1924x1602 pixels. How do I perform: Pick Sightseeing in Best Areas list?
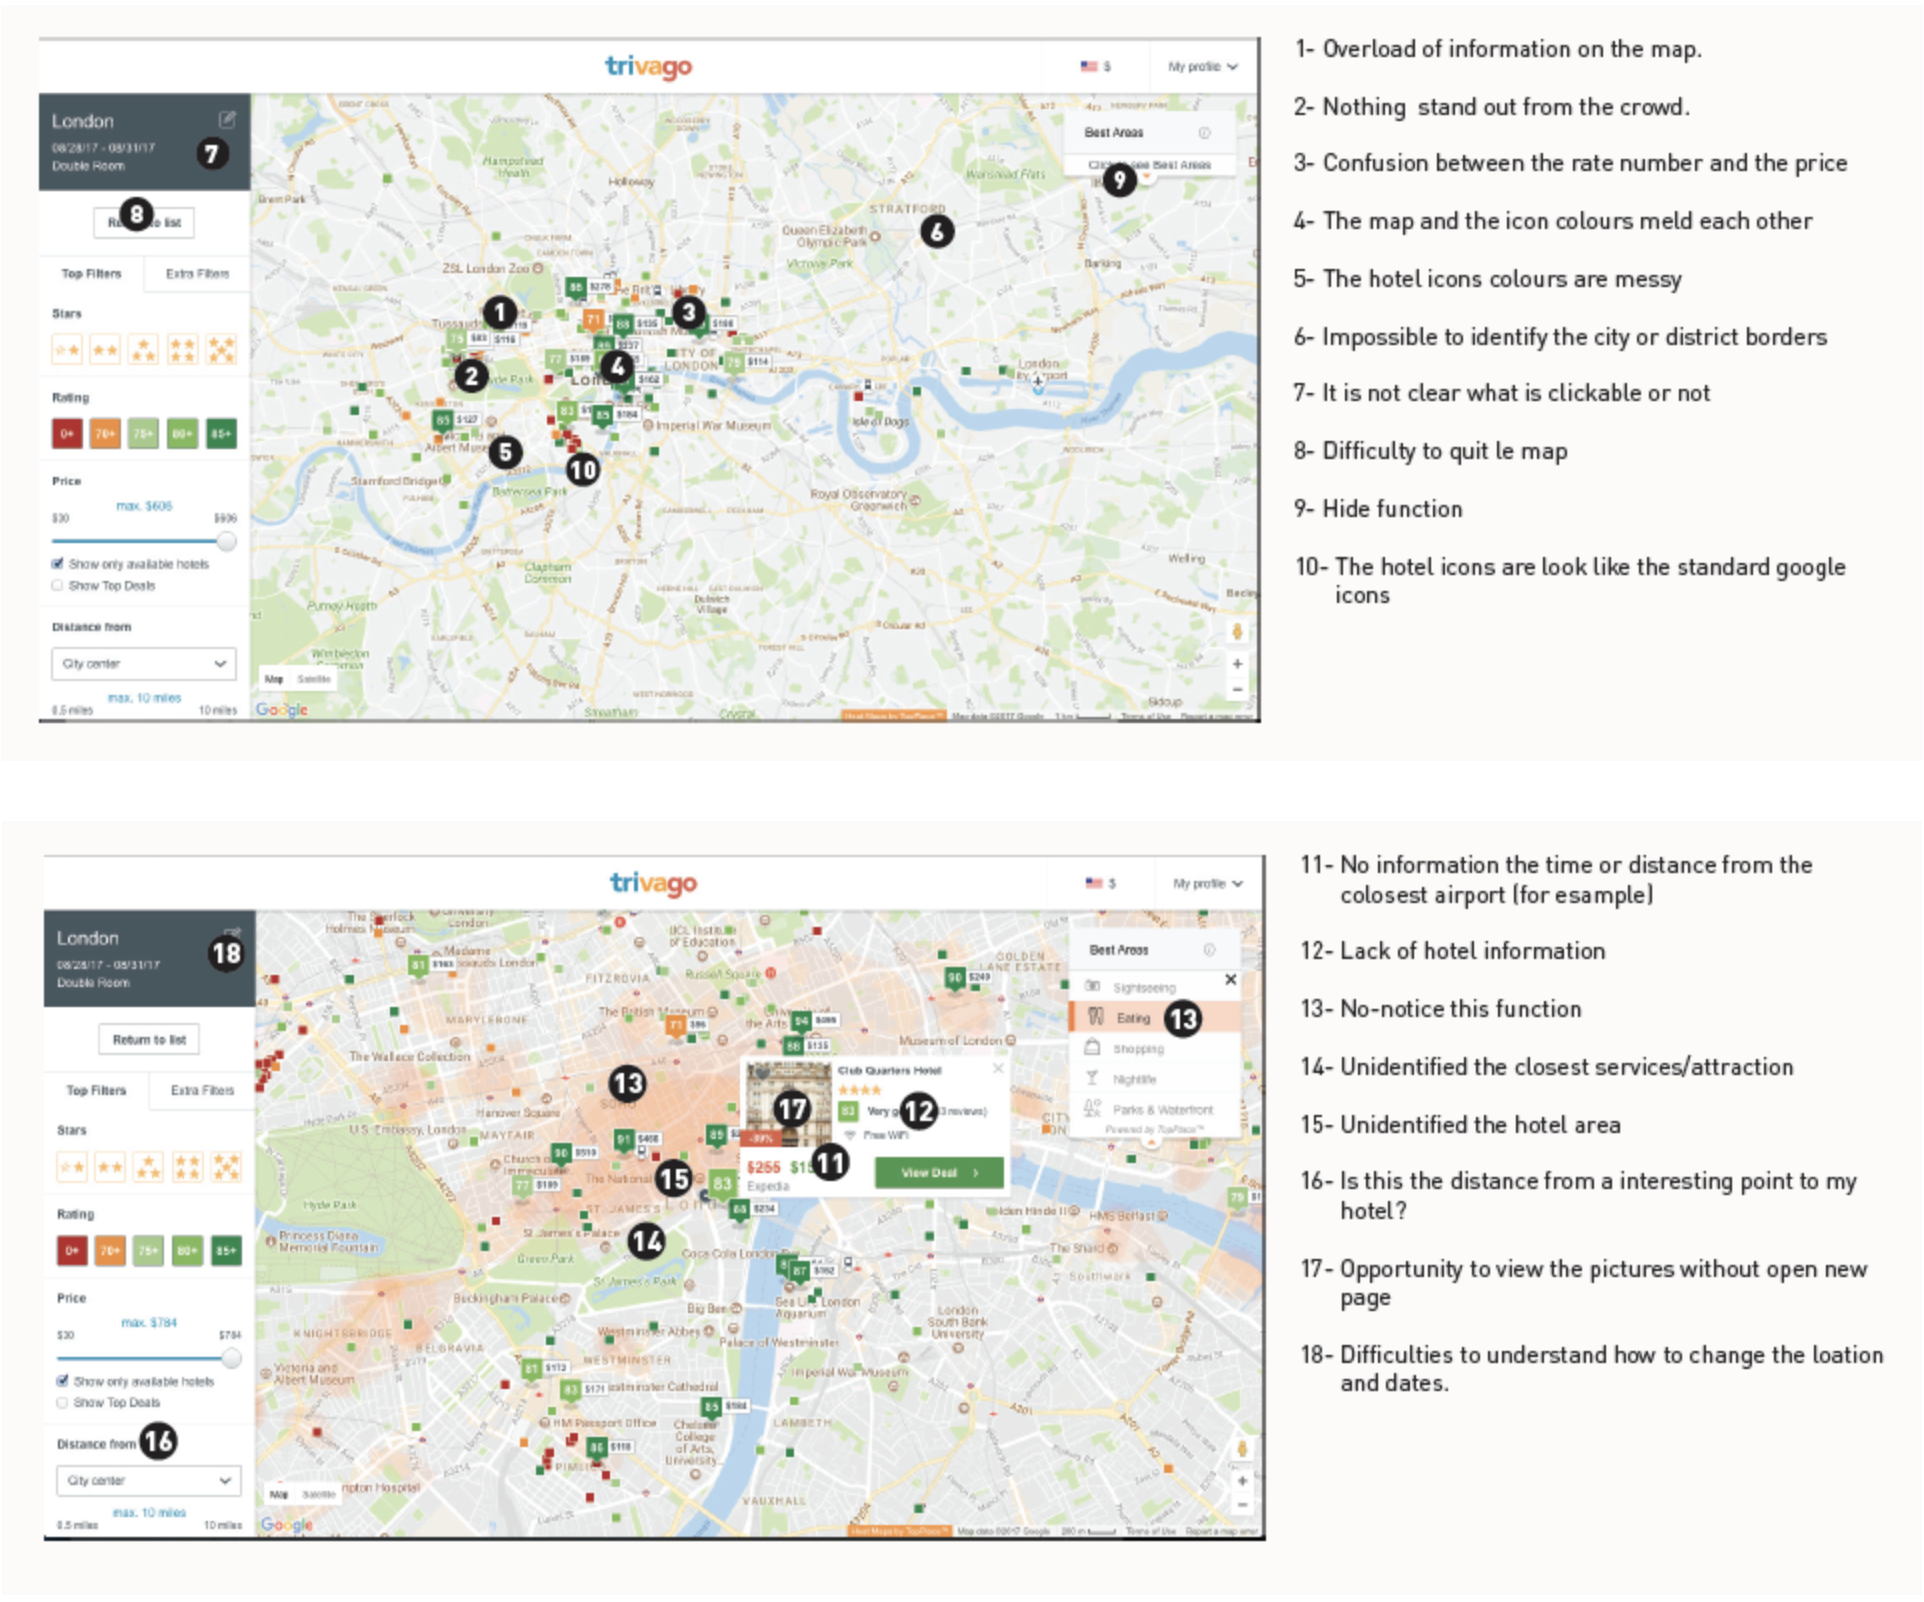pos(1143,987)
